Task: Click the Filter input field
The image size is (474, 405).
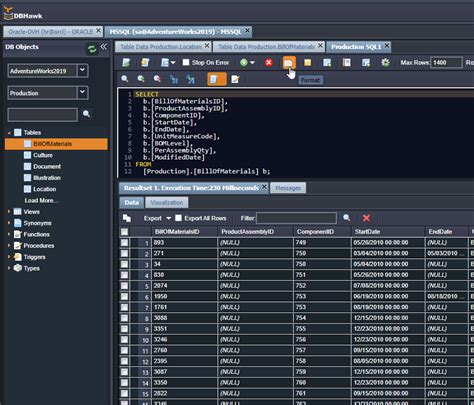Action: pos(296,218)
